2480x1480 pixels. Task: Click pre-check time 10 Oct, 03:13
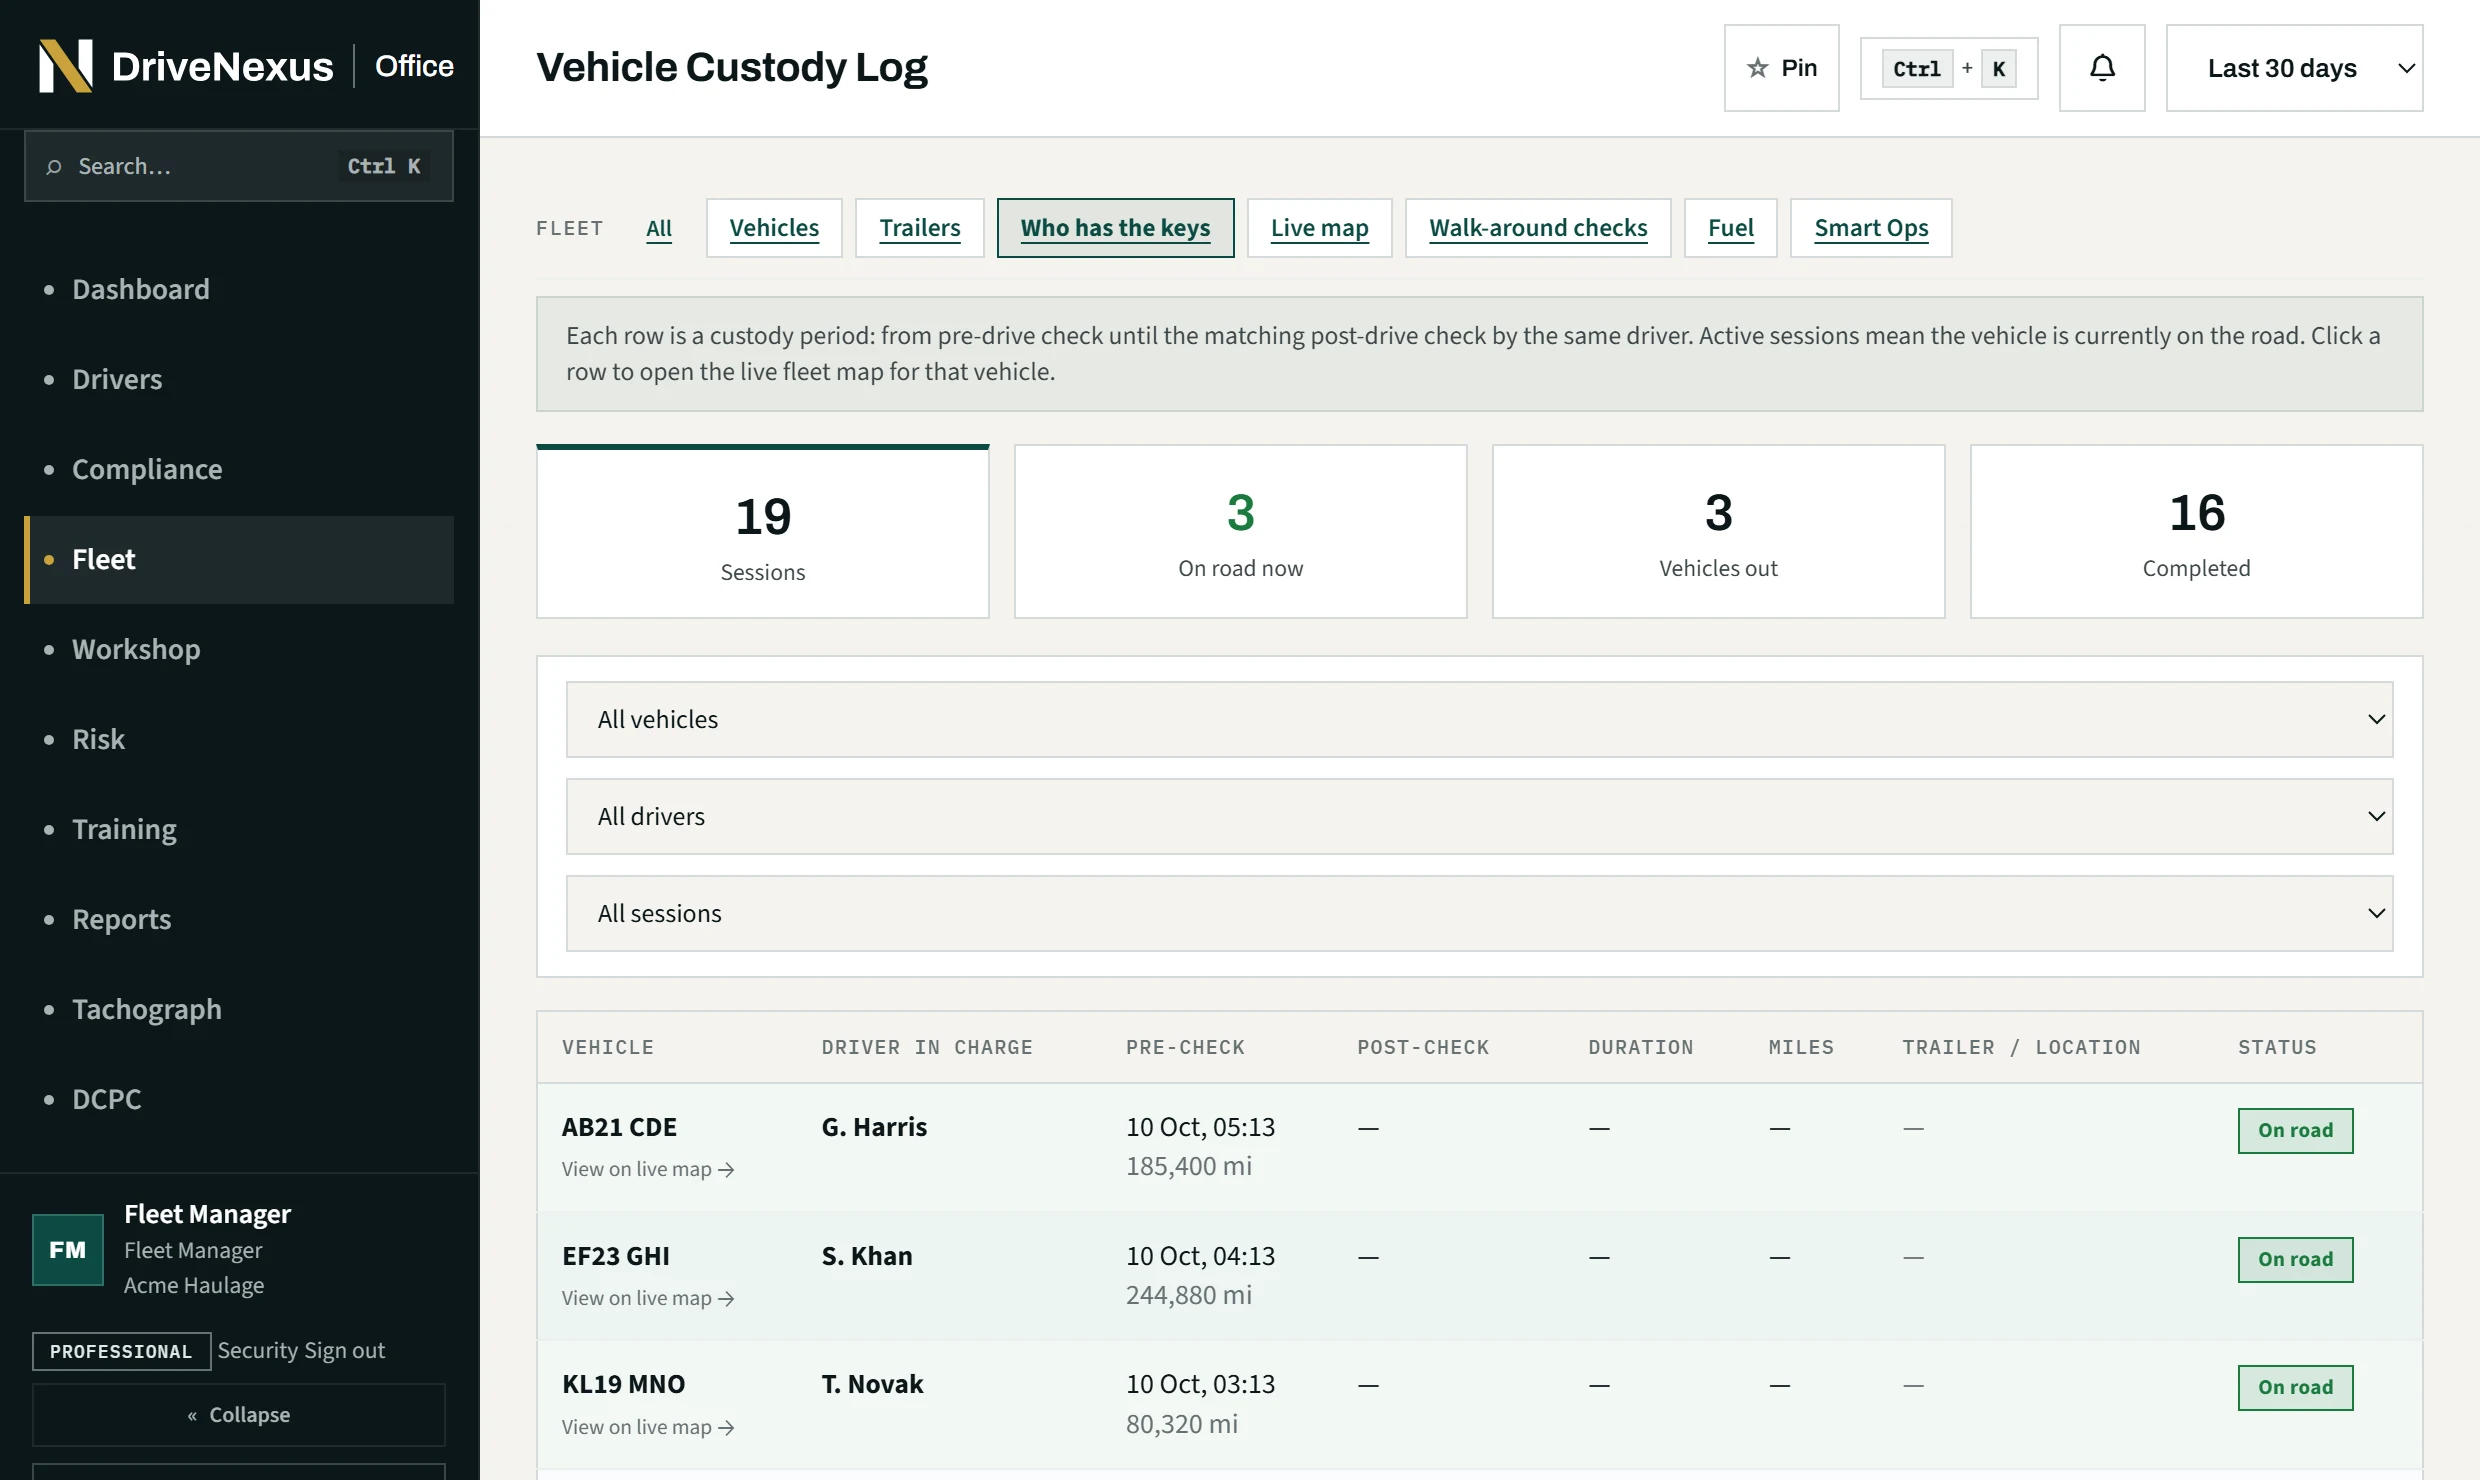[x=1200, y=1384]
